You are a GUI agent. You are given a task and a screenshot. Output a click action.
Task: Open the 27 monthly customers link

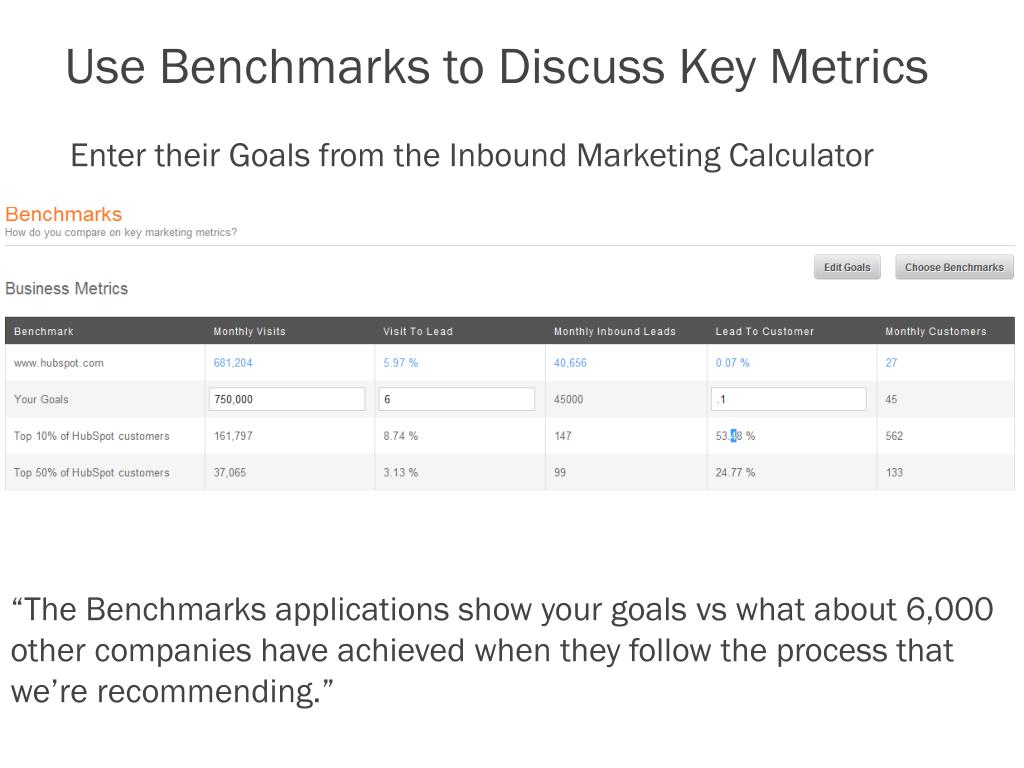891,362
